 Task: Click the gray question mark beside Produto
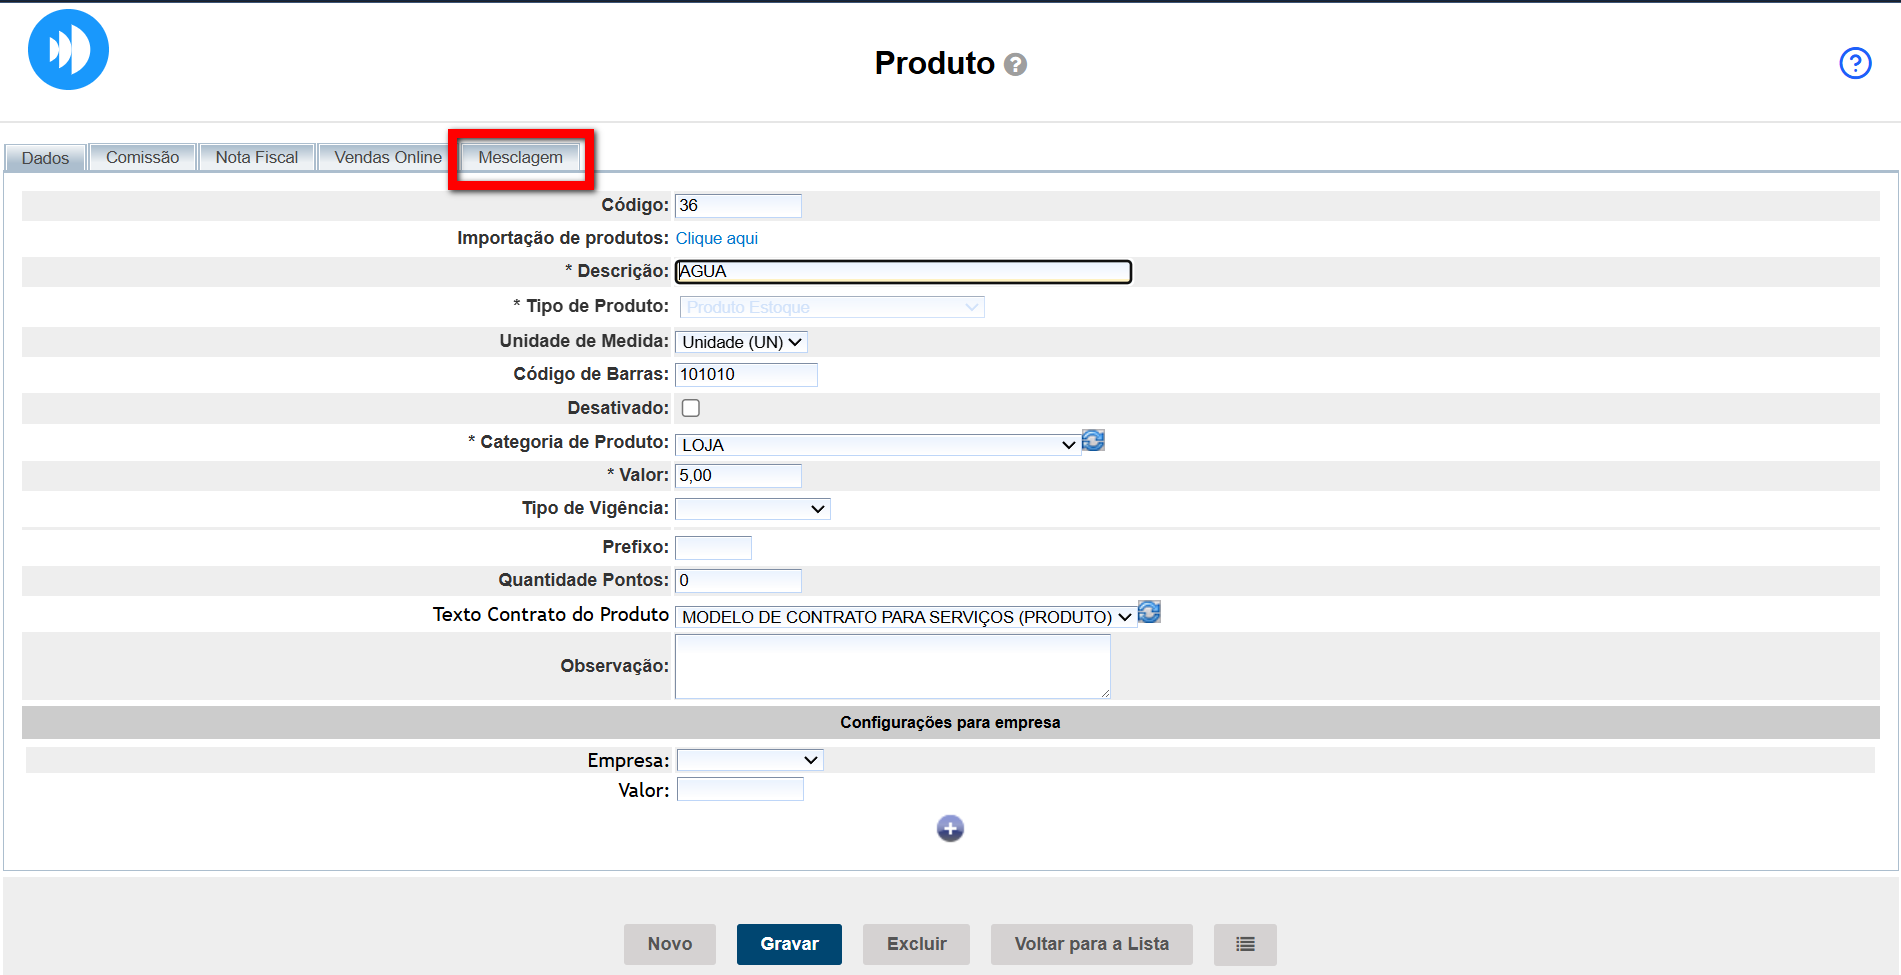click(x=1015, y=65)
